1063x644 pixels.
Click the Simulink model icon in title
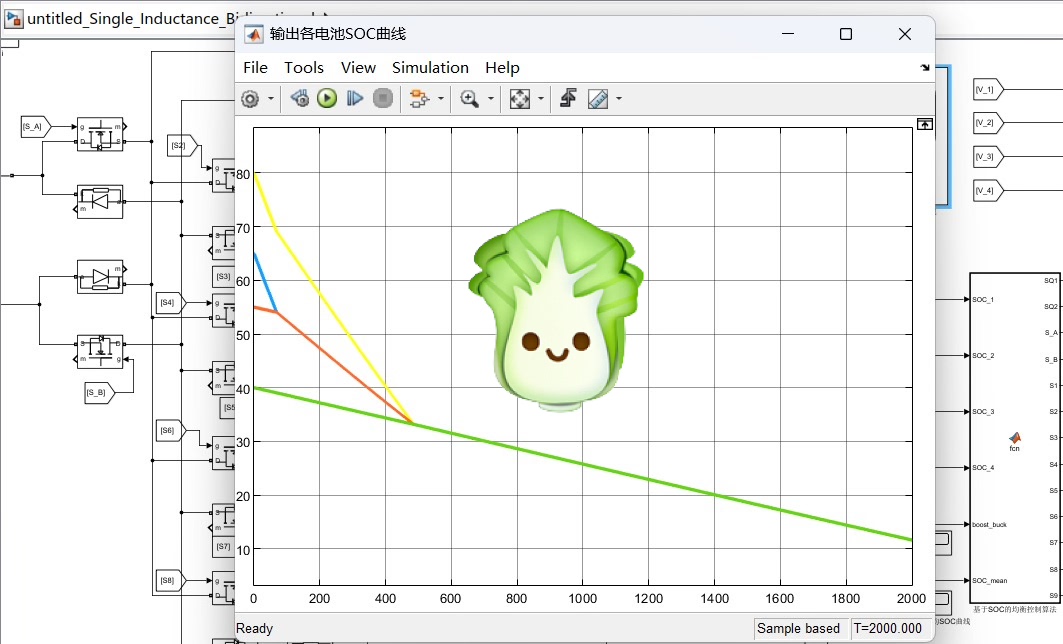point(14,18)
